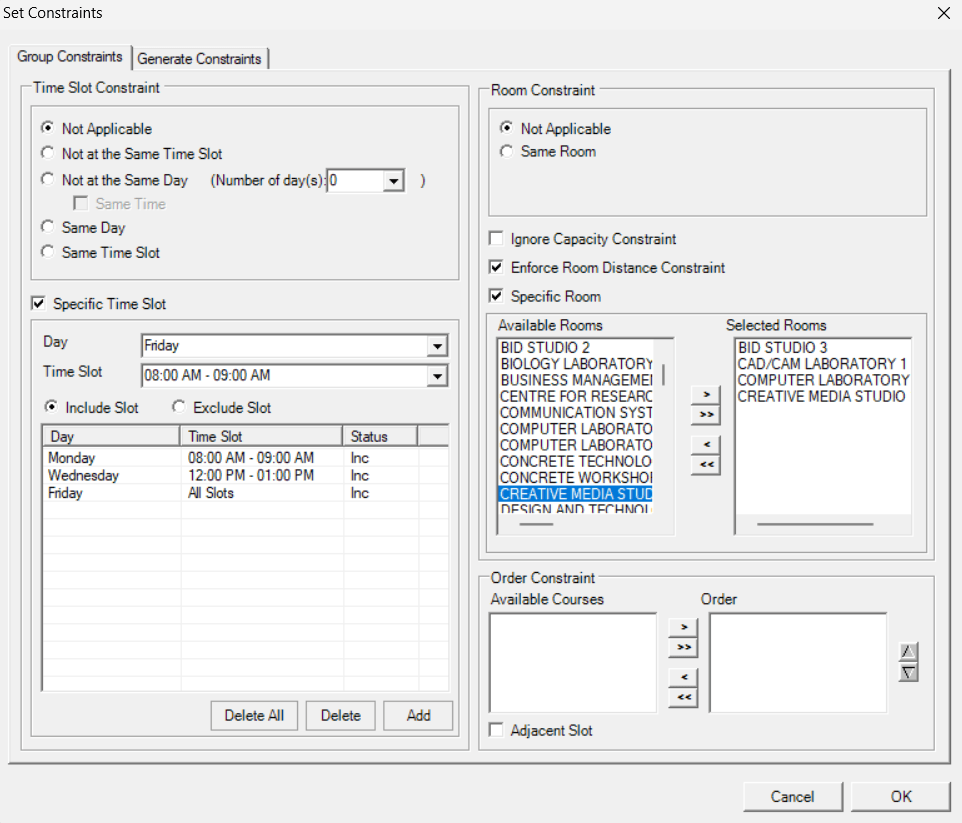Select BID STUDIO 2 in Available Rooms
The width and height of the screenshot is (962, 823).
point(576,347)
